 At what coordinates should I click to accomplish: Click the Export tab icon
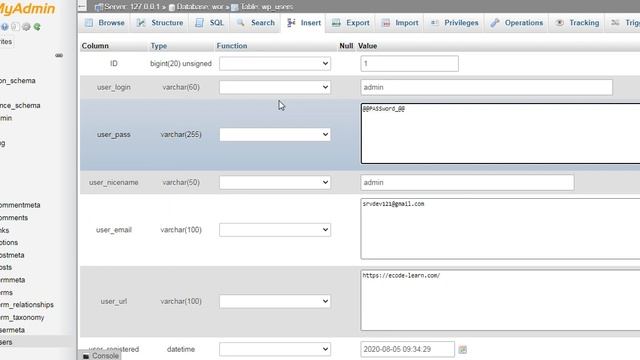(336, 23)
